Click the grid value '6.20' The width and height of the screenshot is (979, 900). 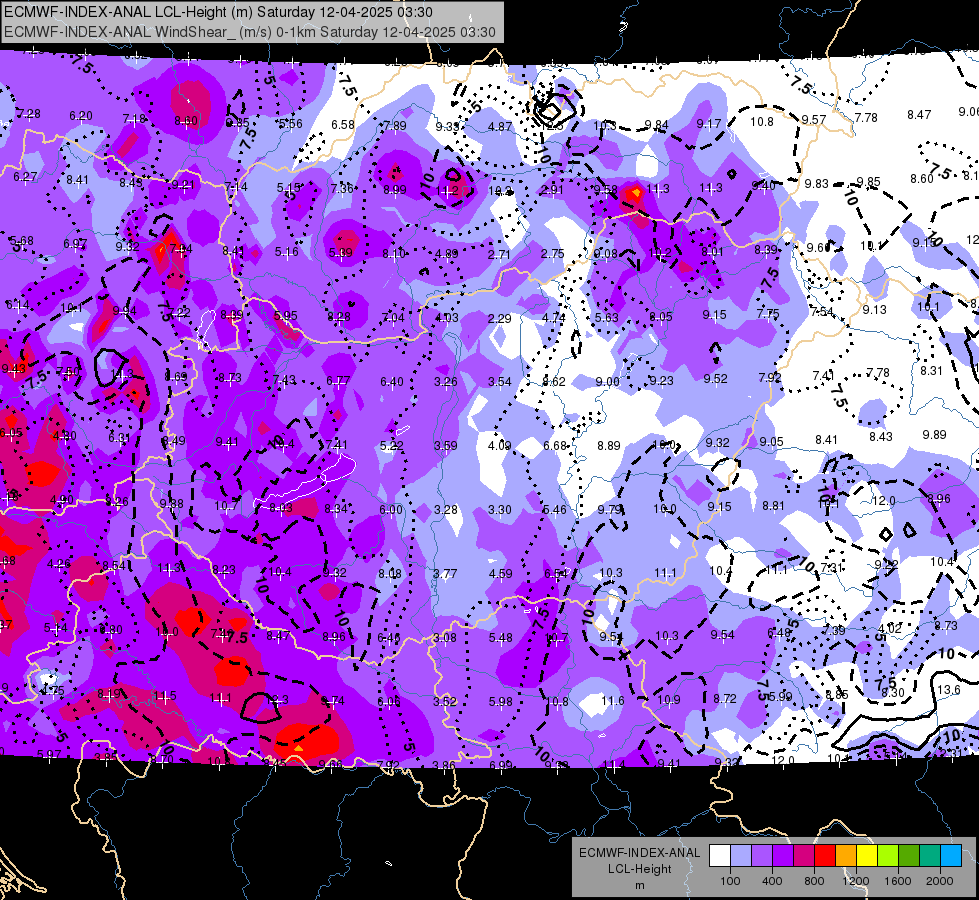[81, 116]
